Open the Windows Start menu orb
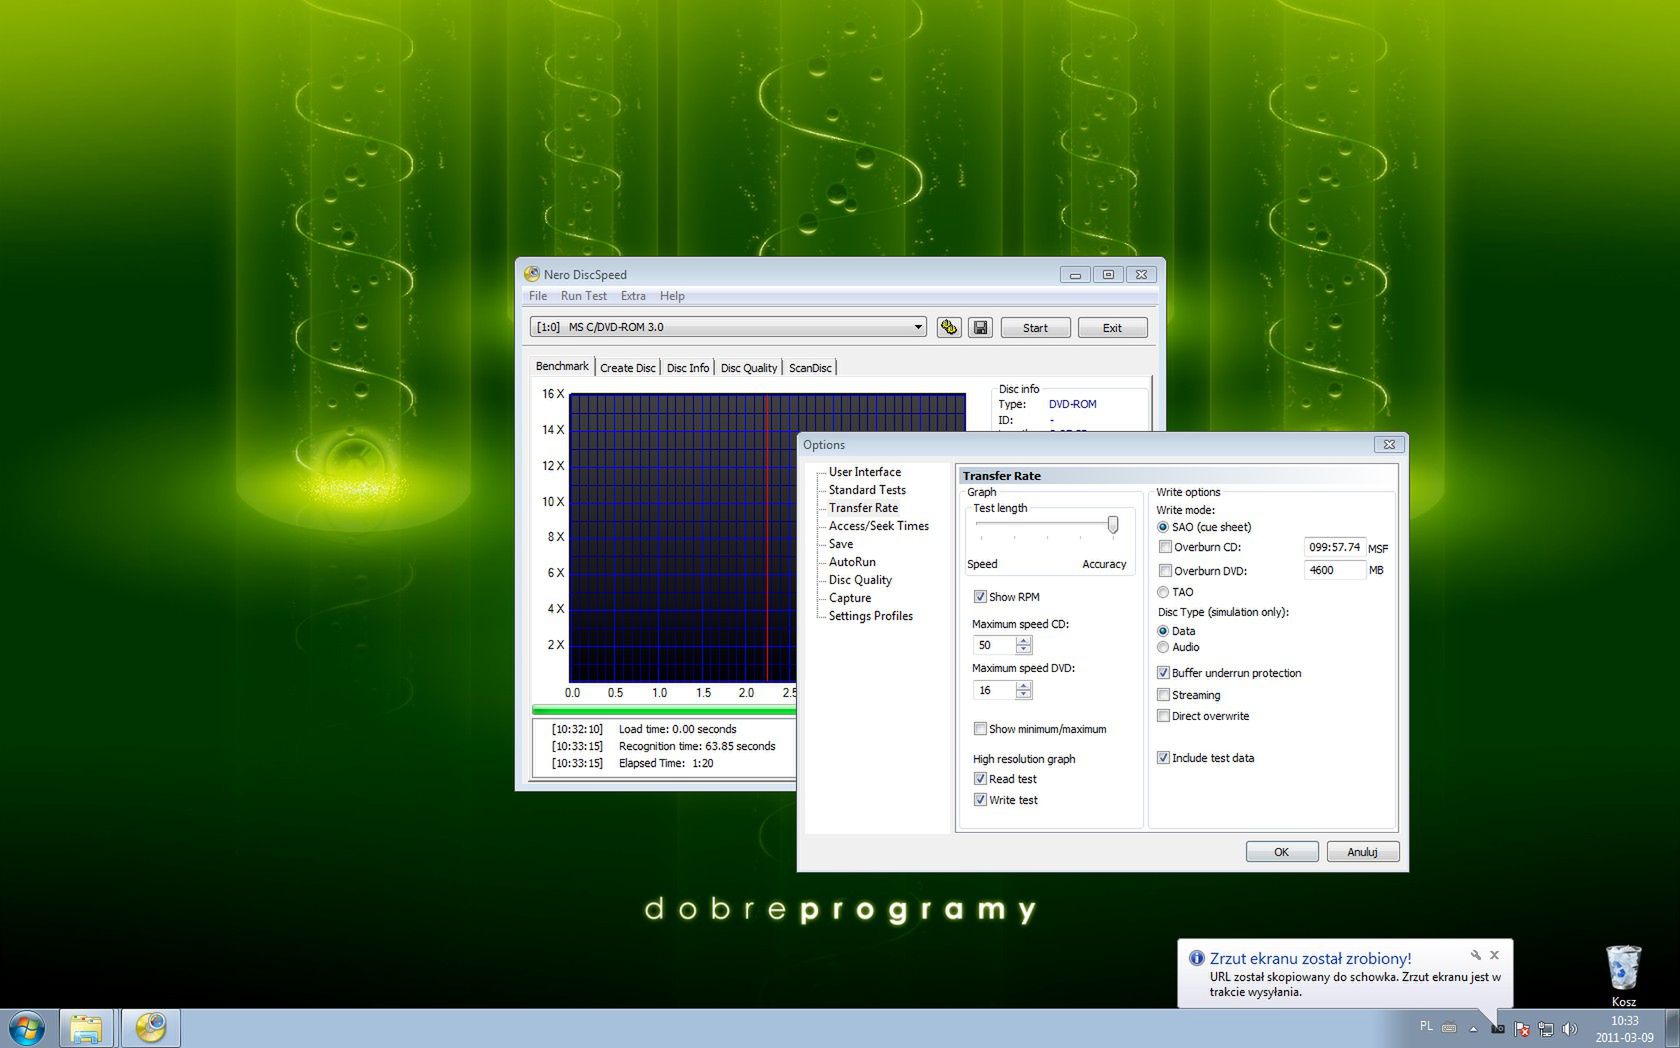Screen dimensions: 1680x1048 [27, 1028]
